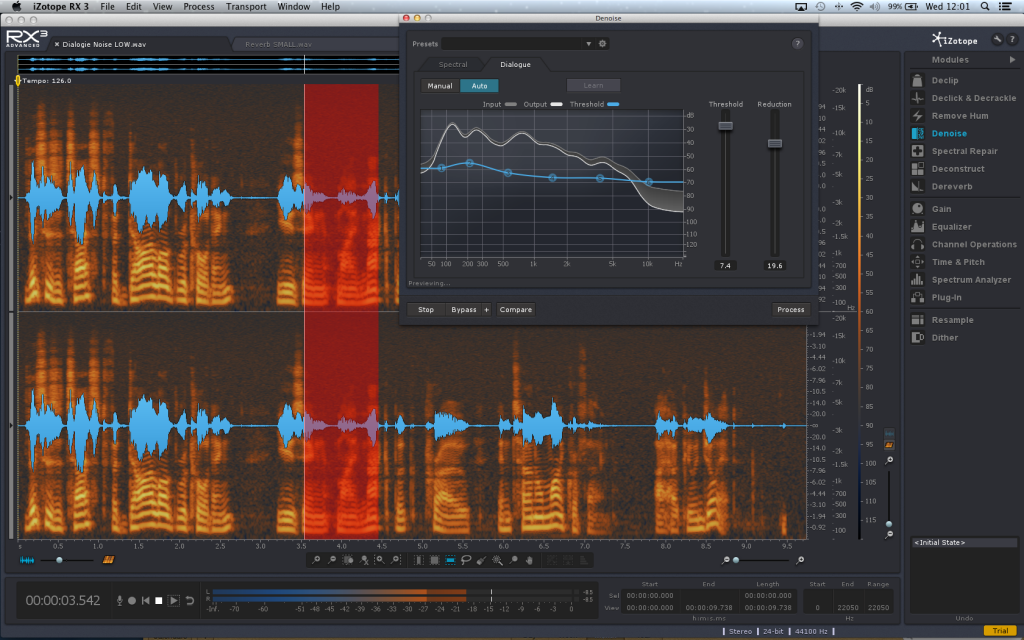Open the Resample module

(x=942, y=320)
